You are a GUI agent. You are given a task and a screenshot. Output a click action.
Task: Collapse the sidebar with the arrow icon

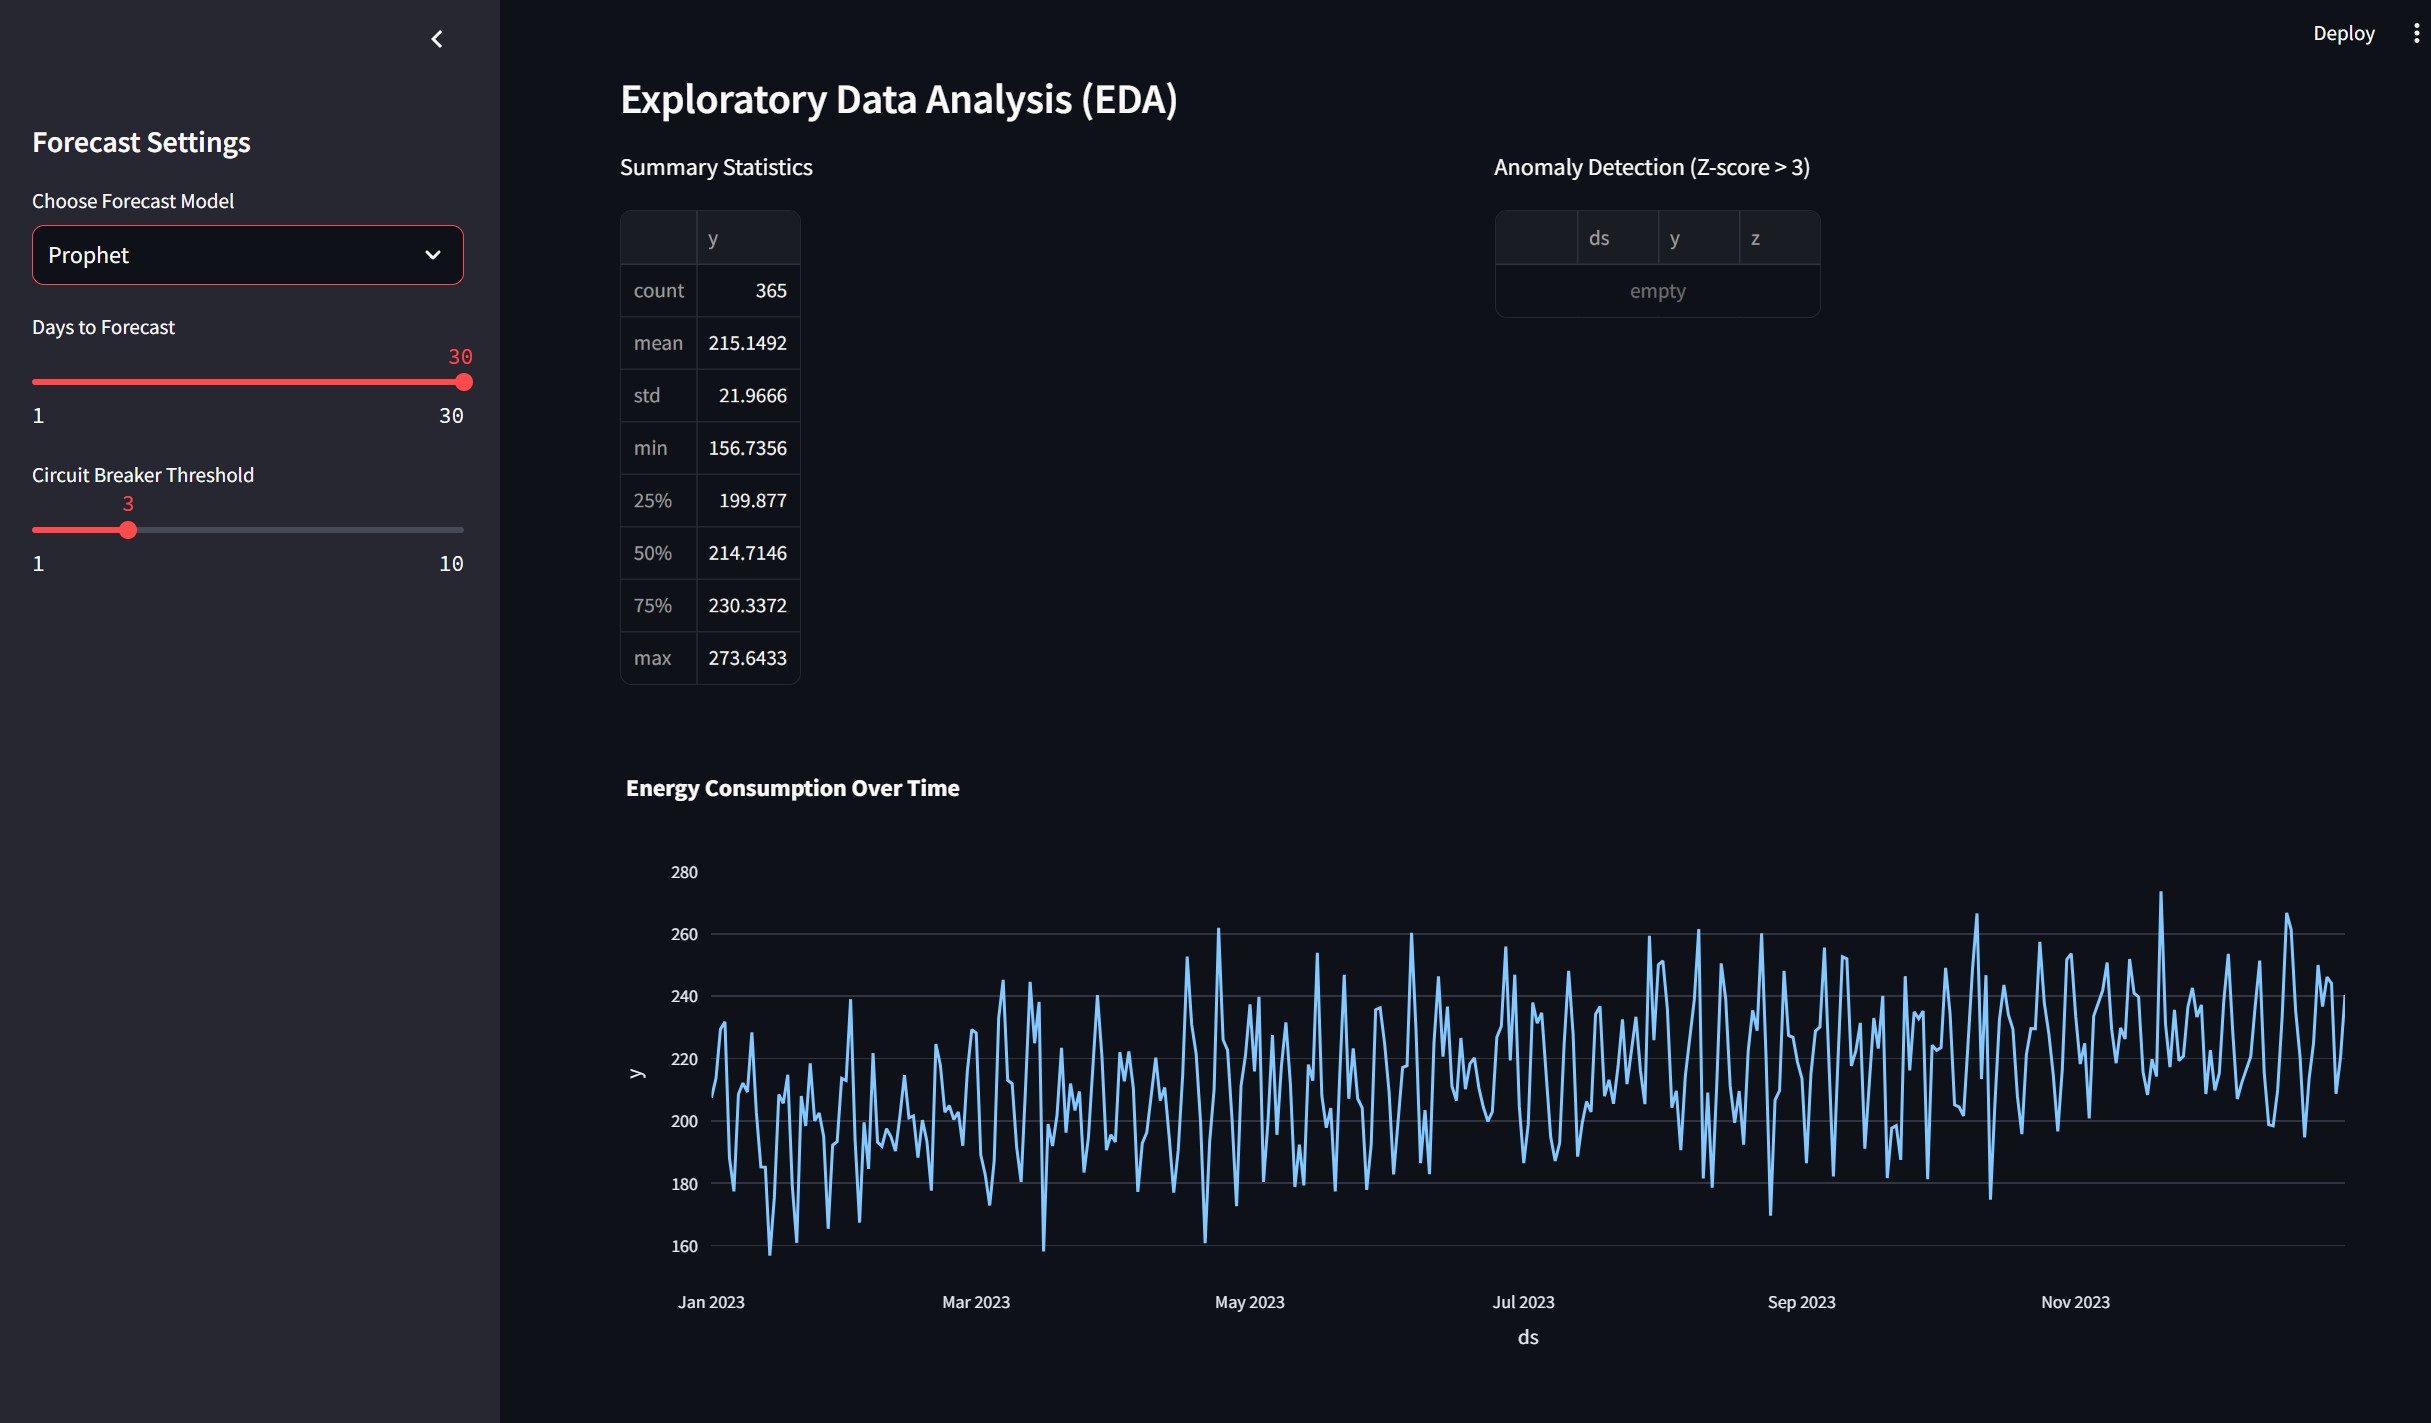point(437,39)
